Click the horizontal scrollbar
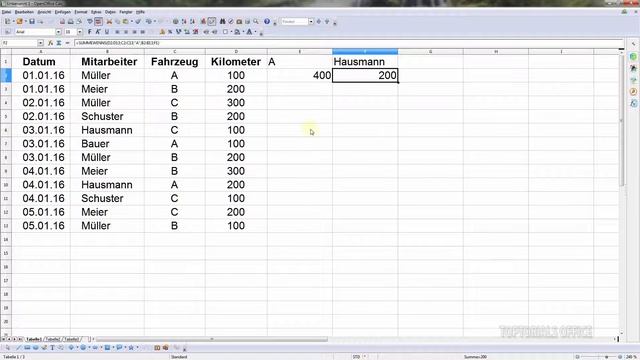This screenshot has width=640, height=360. (x=211, y=339)
